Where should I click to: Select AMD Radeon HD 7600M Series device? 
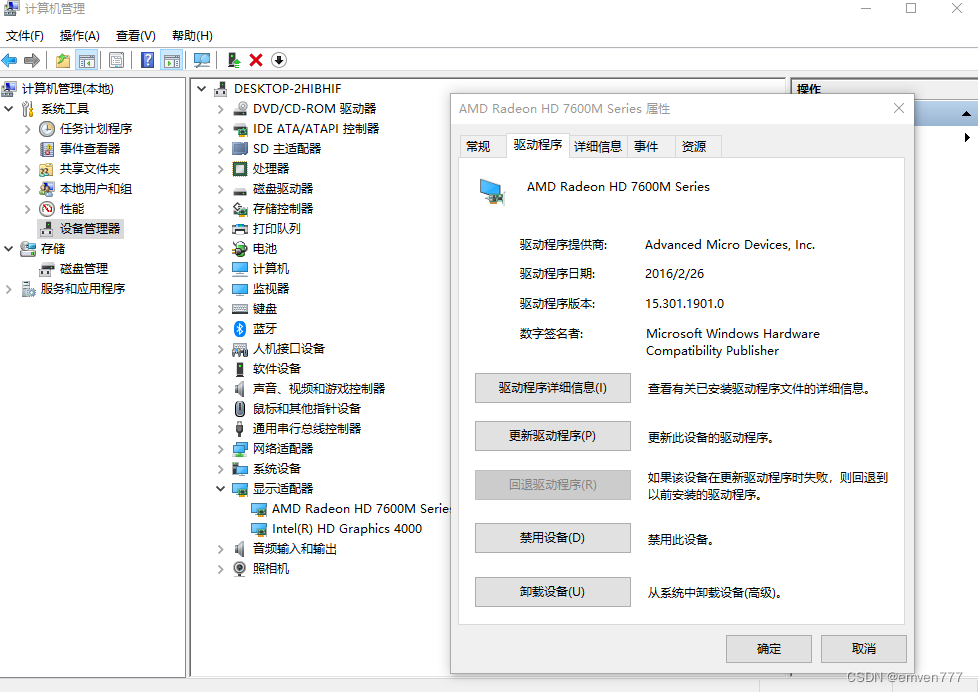coord(361,509)
